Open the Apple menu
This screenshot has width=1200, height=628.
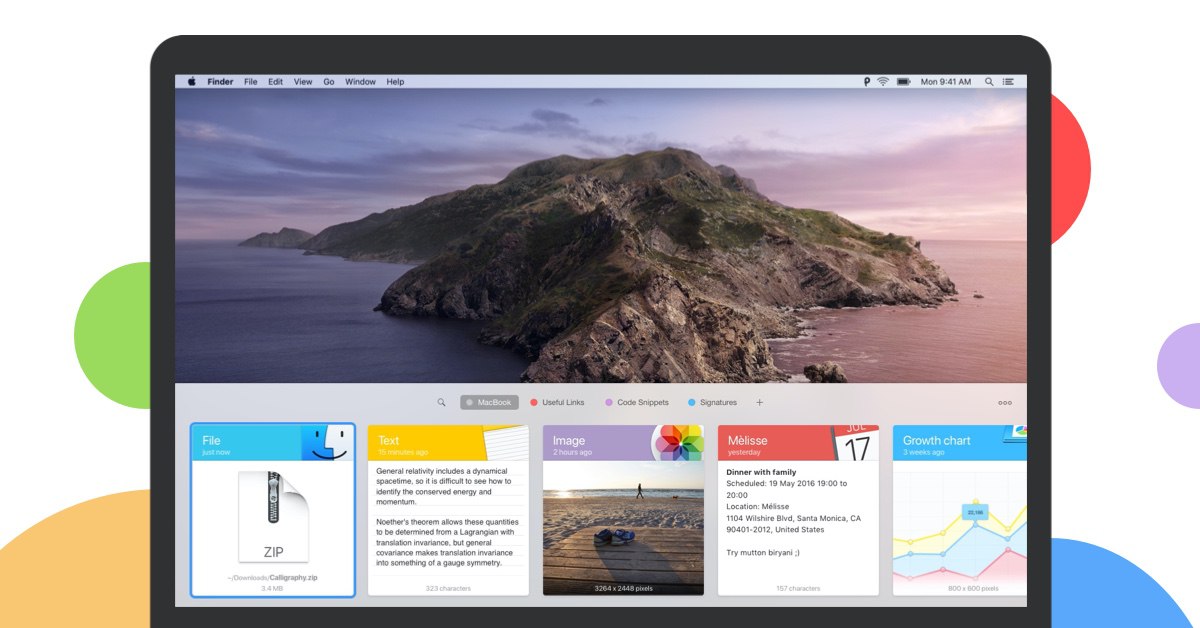192,82
